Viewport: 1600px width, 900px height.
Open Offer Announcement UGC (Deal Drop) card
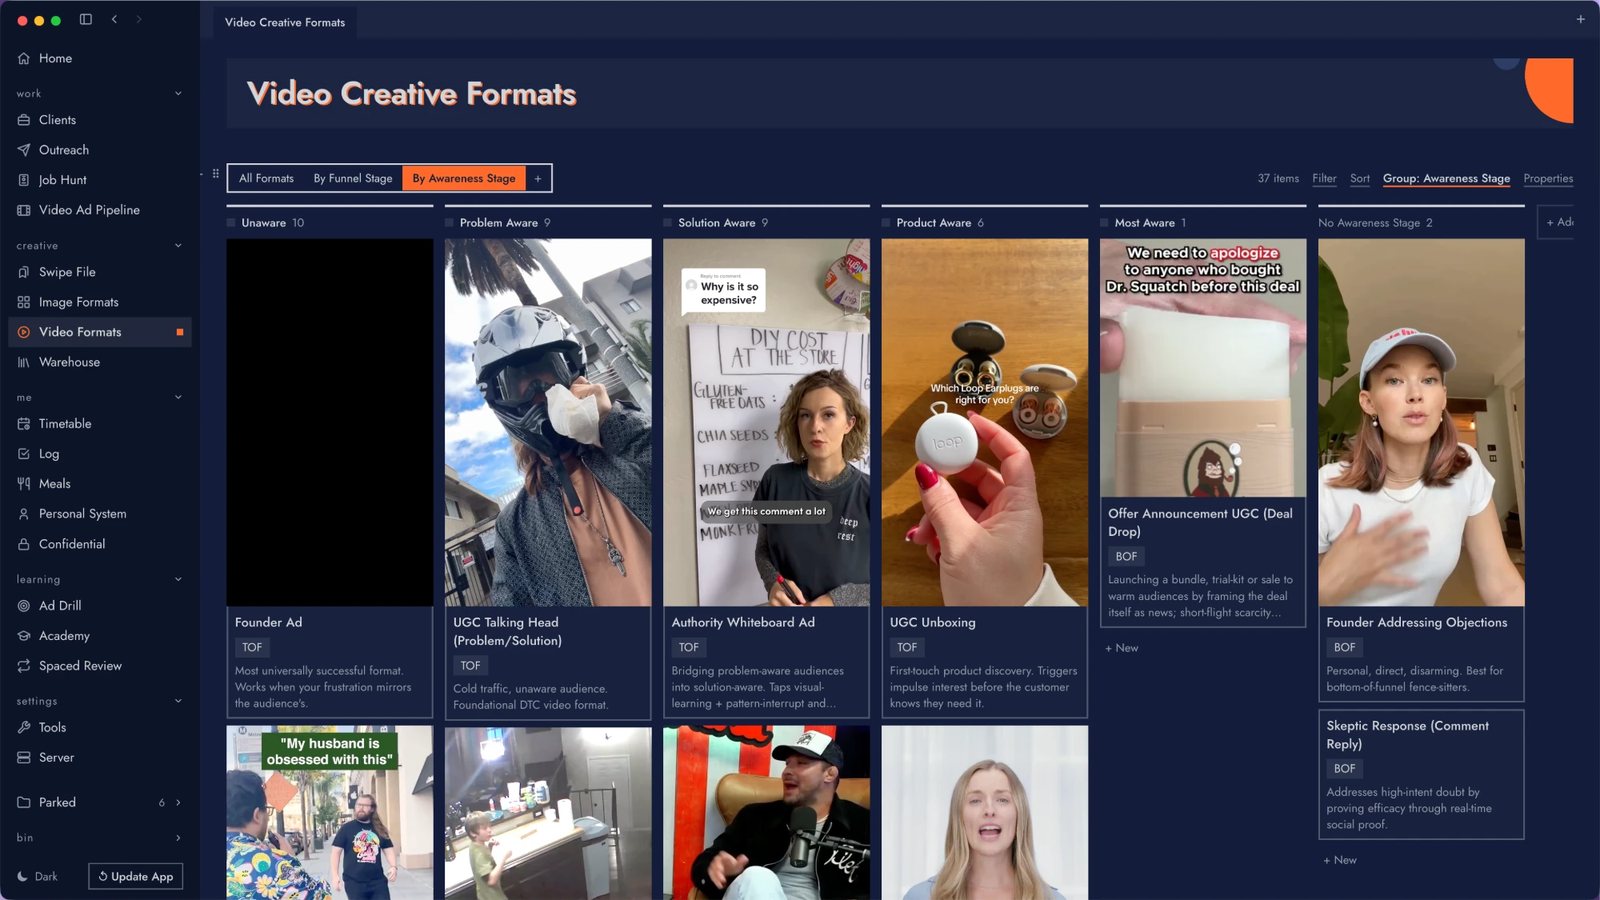(x=1203, y=432)
